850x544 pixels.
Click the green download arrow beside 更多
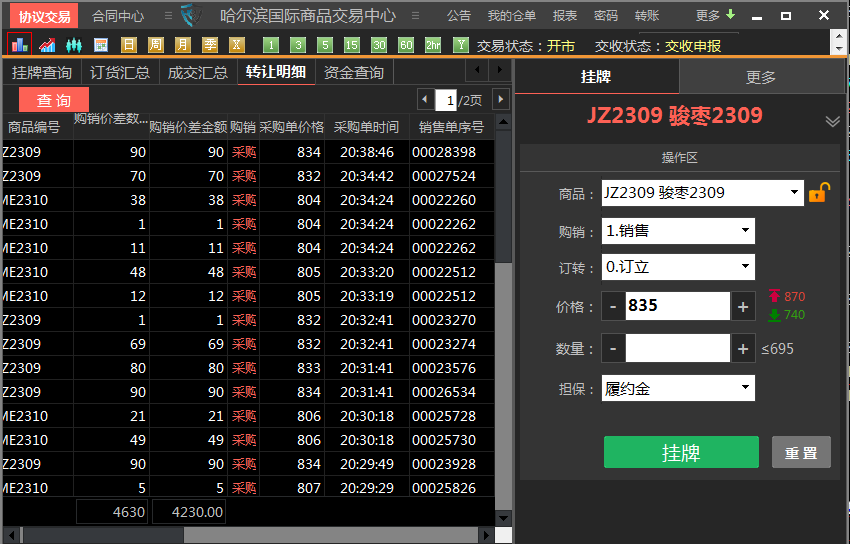coord(730,15)
